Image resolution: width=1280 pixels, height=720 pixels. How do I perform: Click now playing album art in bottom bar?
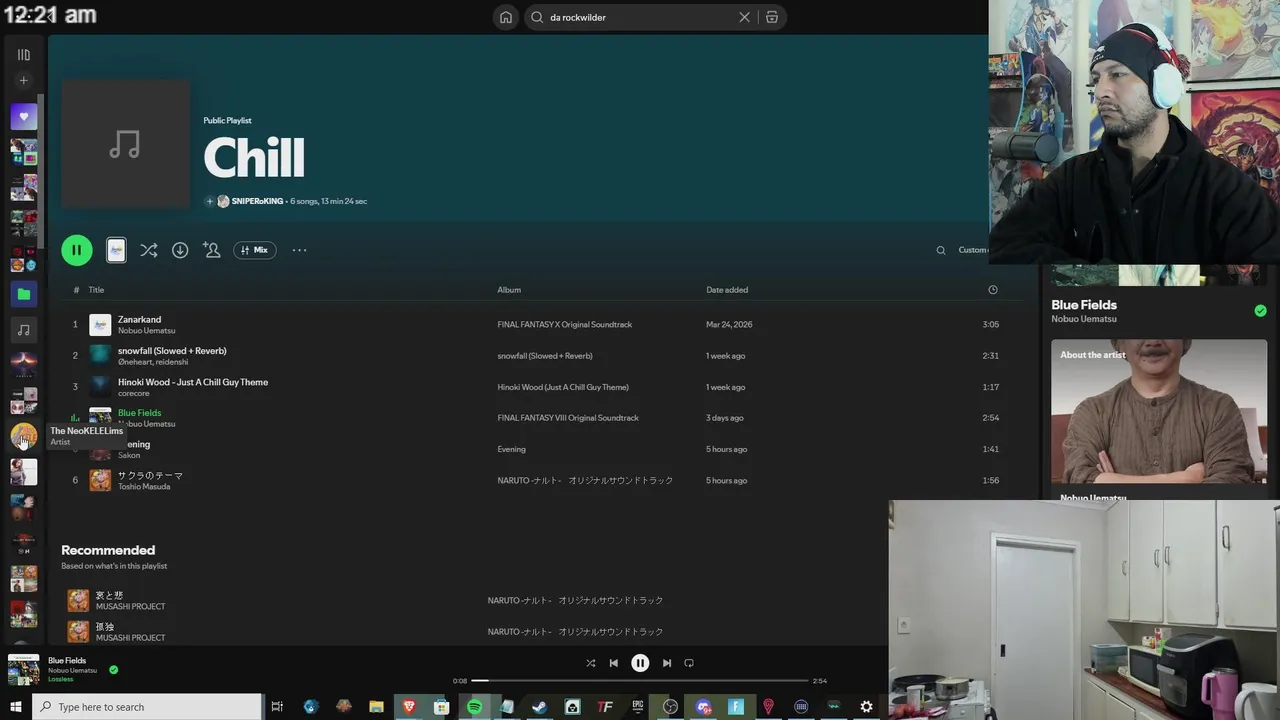(24, 670)
